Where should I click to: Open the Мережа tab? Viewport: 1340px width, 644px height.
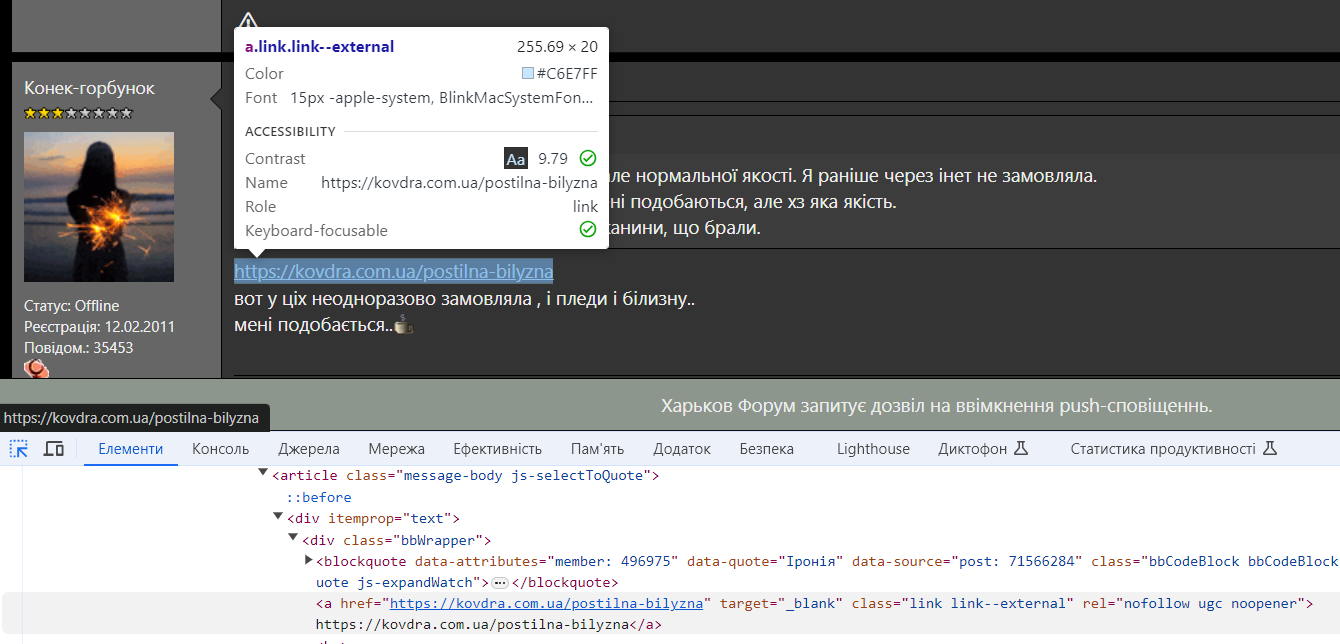pos(396,449)
